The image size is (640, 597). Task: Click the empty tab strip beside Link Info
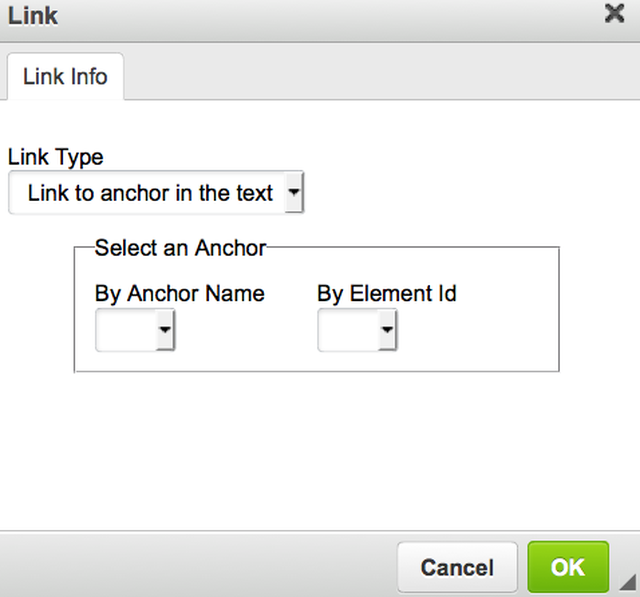click(380, 76)
